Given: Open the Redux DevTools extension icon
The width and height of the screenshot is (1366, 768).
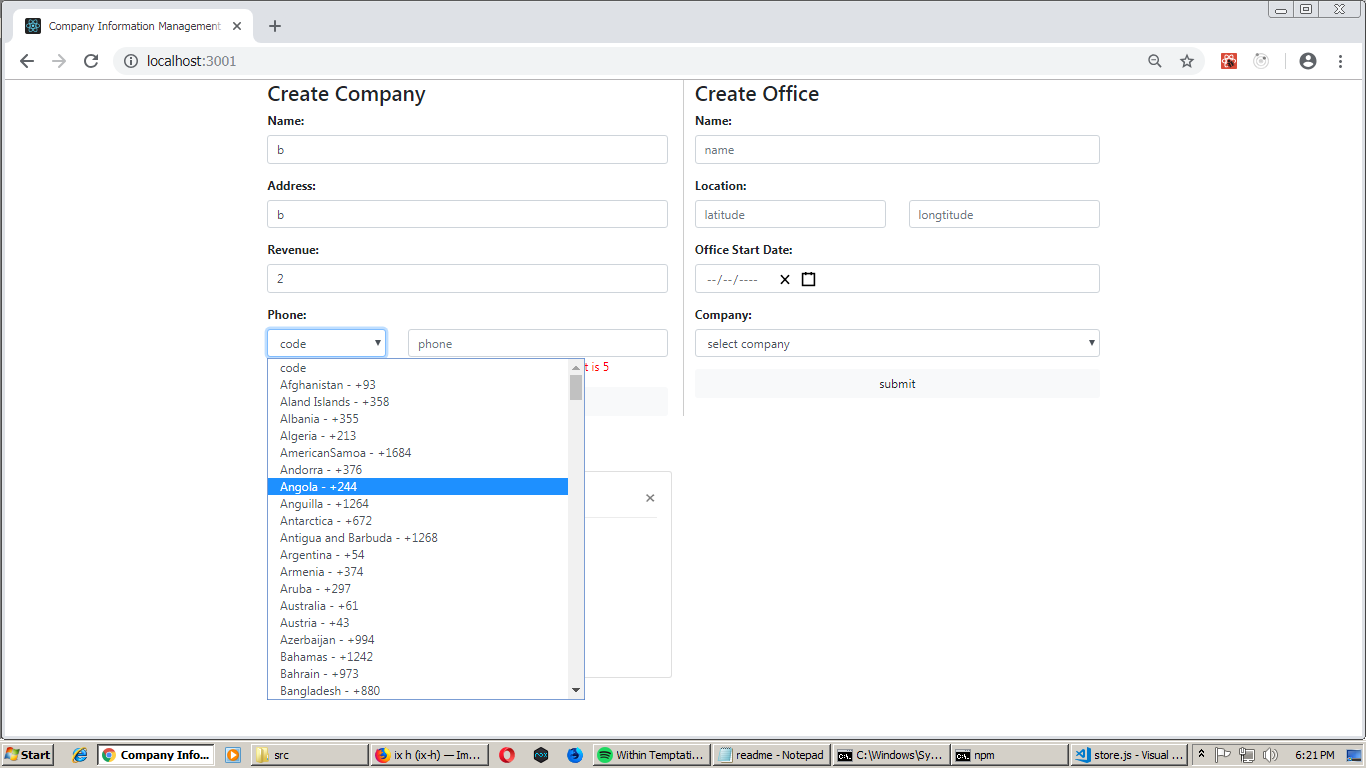Looking at the screenshot, I should tap(1261, 61).
